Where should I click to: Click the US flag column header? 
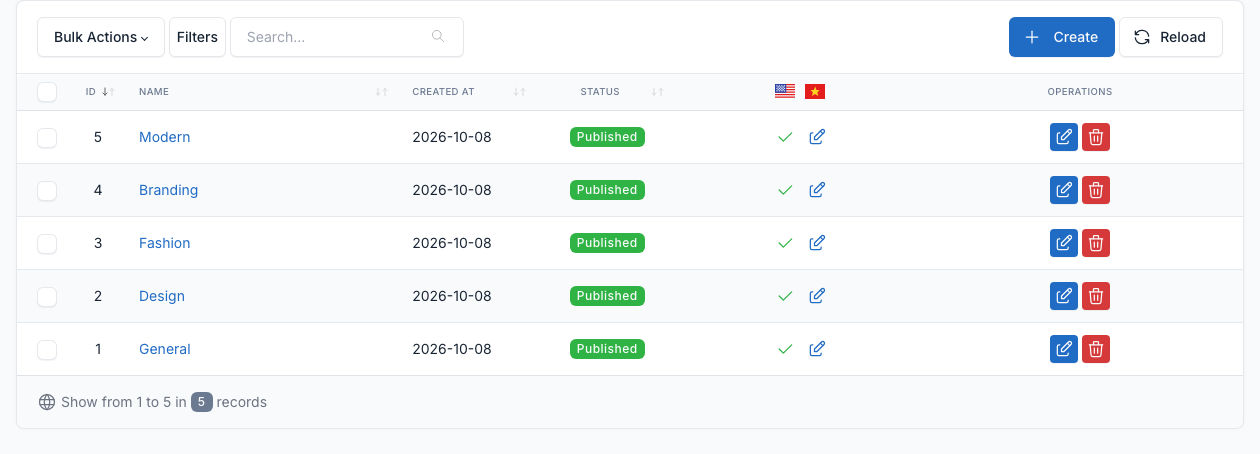(x=785, y=92)
